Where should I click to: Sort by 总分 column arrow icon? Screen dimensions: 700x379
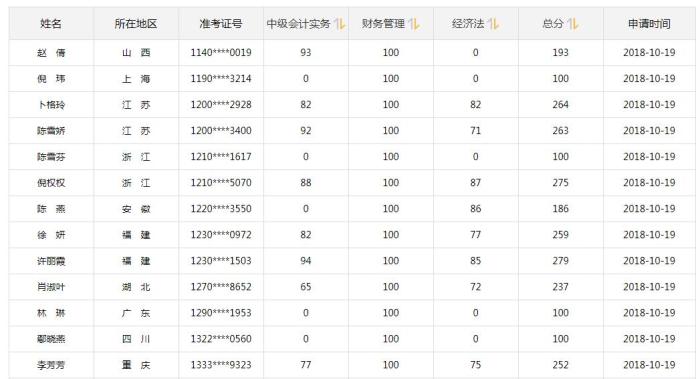(x=573, y=24)
